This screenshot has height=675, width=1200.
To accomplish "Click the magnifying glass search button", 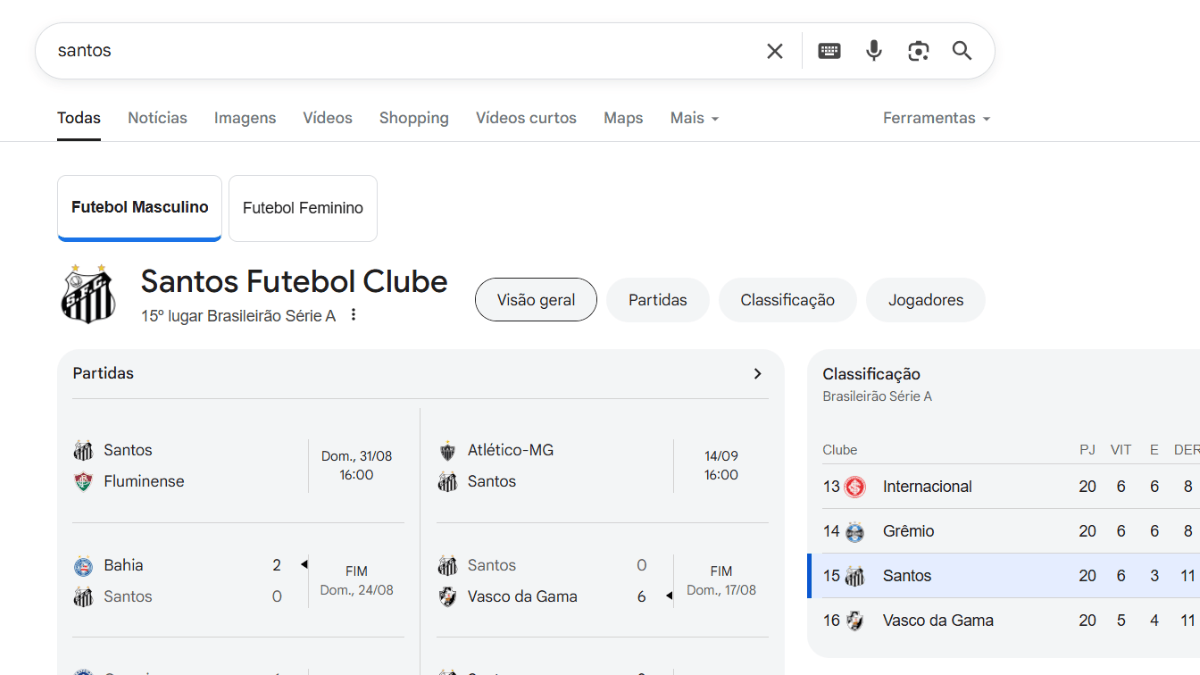I will pos(962,51).
